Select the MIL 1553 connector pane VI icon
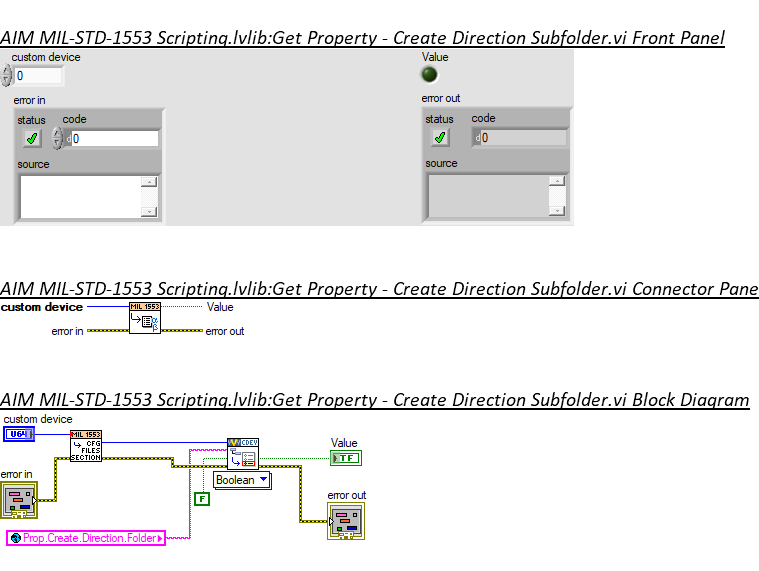This screenshot has width=759, height=571. [x=145, y=318]
